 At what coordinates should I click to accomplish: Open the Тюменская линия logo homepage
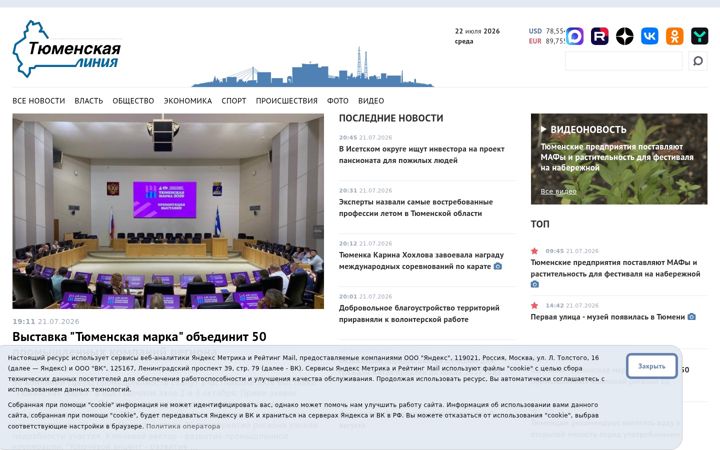pyautogui.click(x=67, y=49)
